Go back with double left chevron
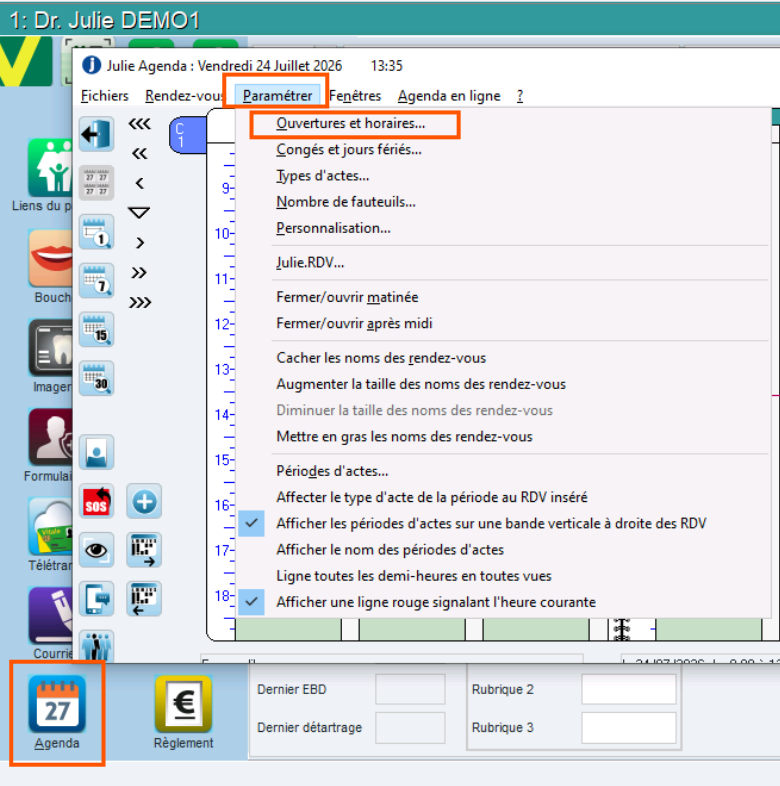Viewport: 780px width, 786px height. pos(139,153)
